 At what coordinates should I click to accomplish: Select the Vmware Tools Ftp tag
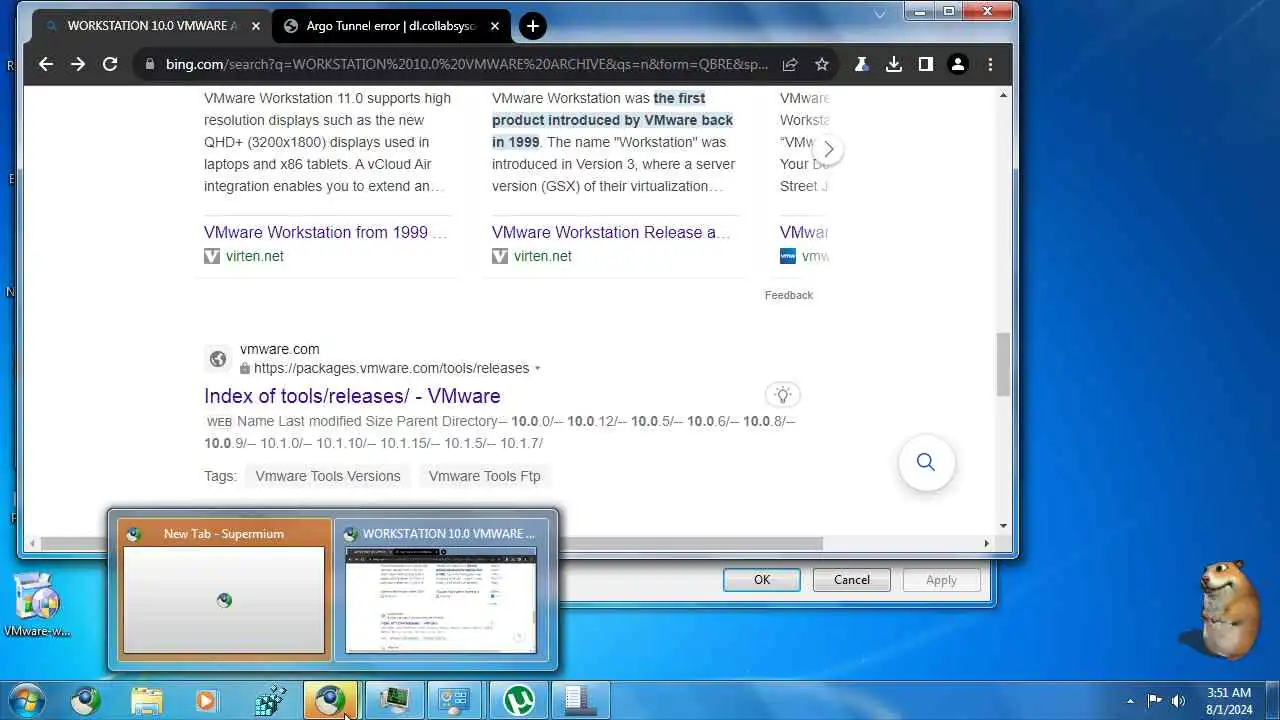[485, 476]
